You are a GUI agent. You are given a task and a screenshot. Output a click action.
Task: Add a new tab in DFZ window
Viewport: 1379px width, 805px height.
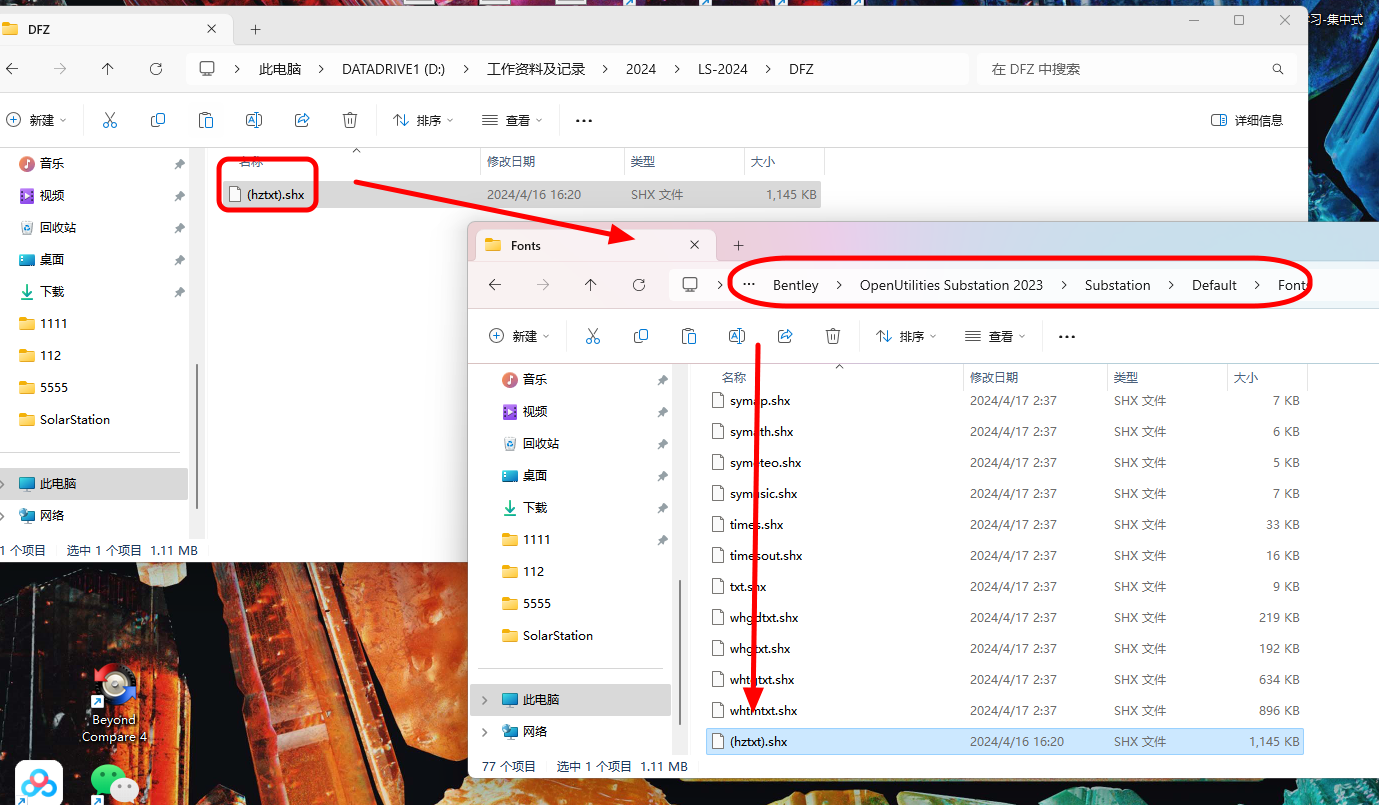tap(256, 30)
